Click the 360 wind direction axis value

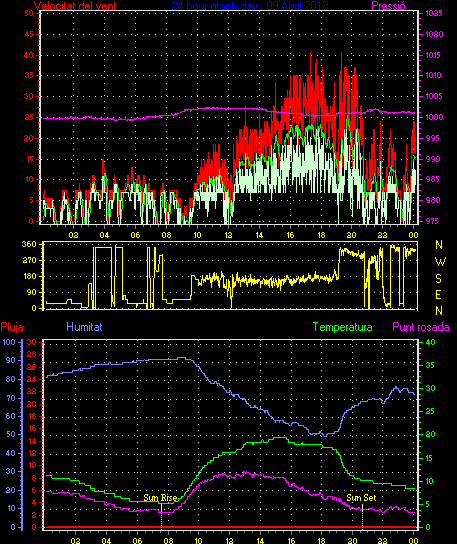click(x=29, y=244)
